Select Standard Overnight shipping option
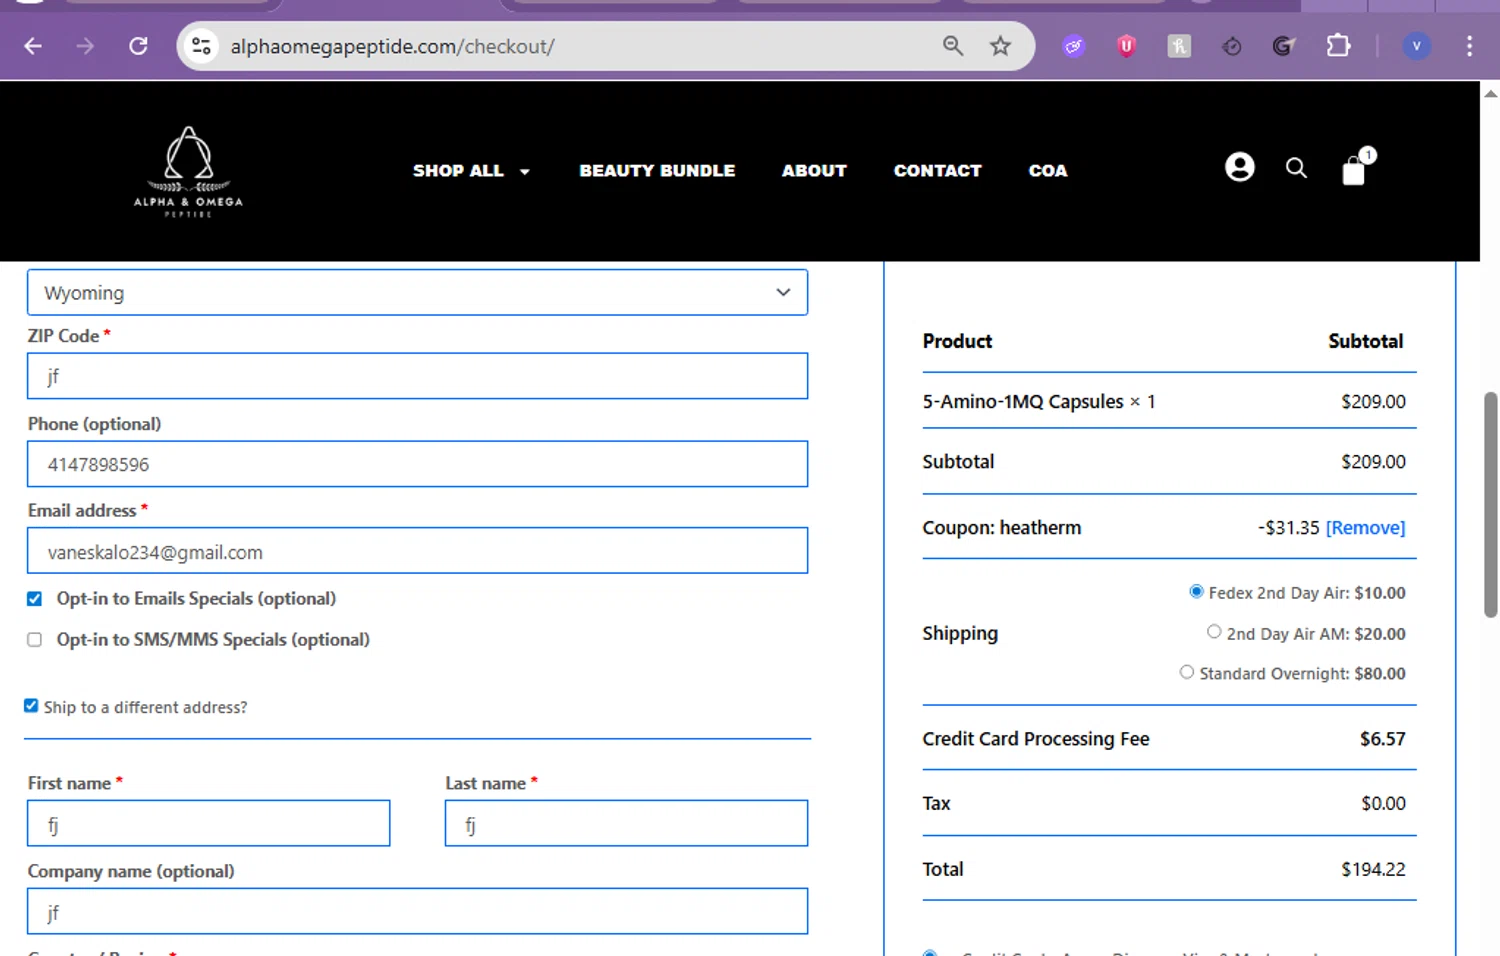The height and width of the screenshot is (956, 1500). 1187,672
